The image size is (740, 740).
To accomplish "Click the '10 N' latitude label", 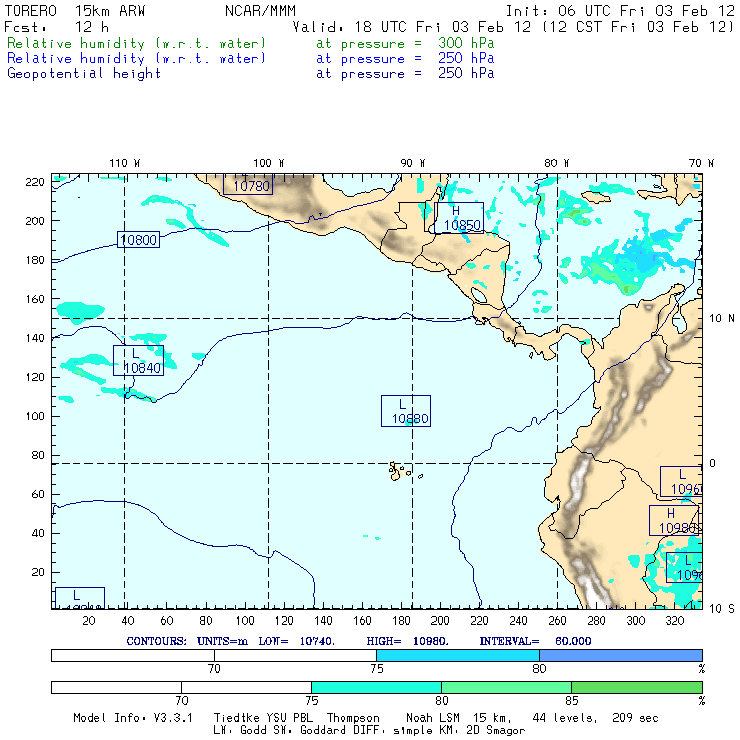I will coord(722,319).
